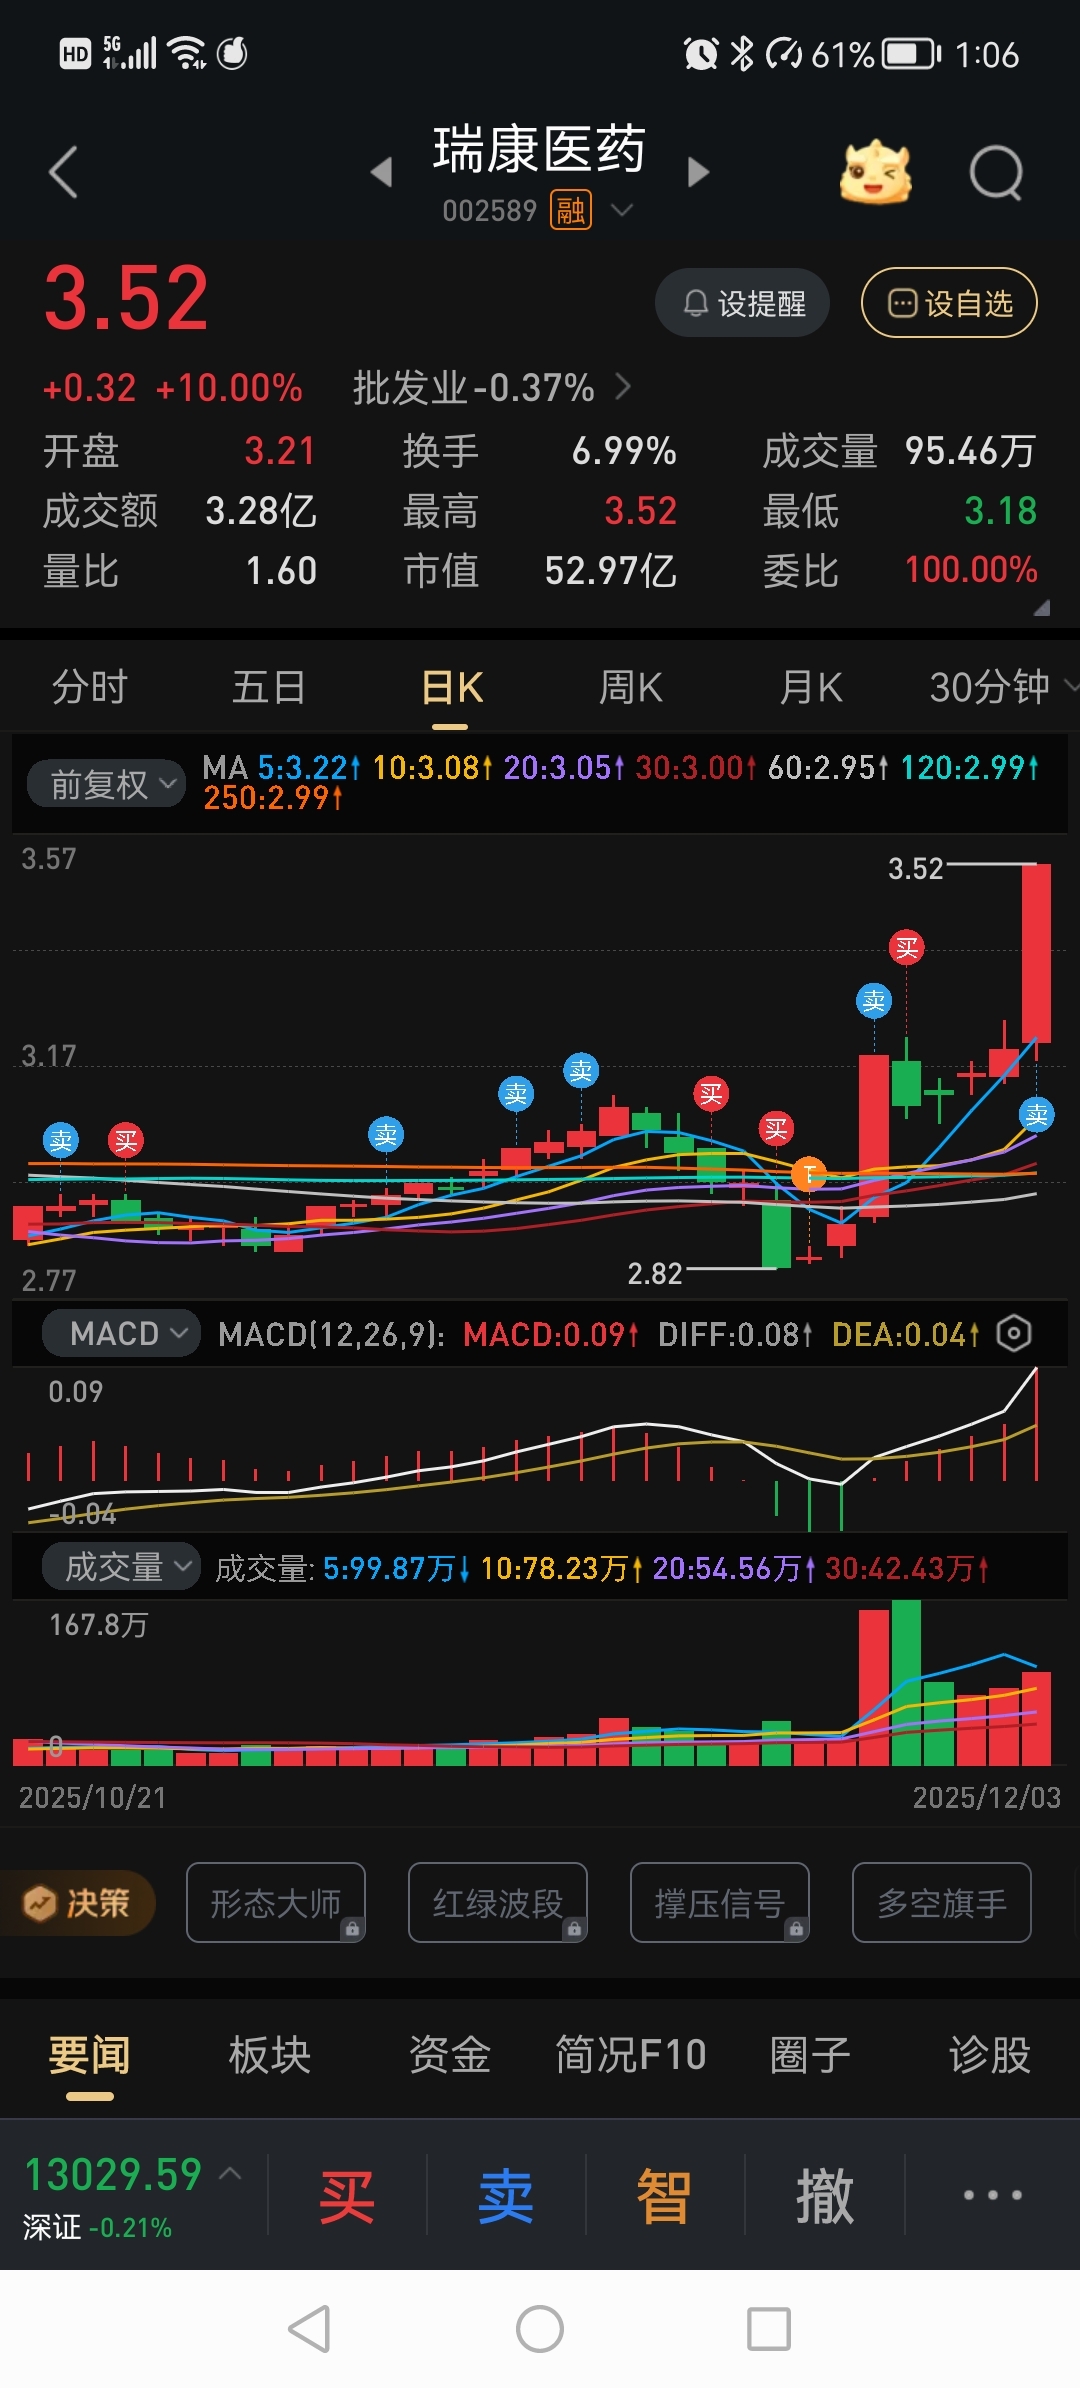Open the MACD indicator dropdown
Screen dimensions: 1080x2388
pyautogui.click(x=122, y=1333)
